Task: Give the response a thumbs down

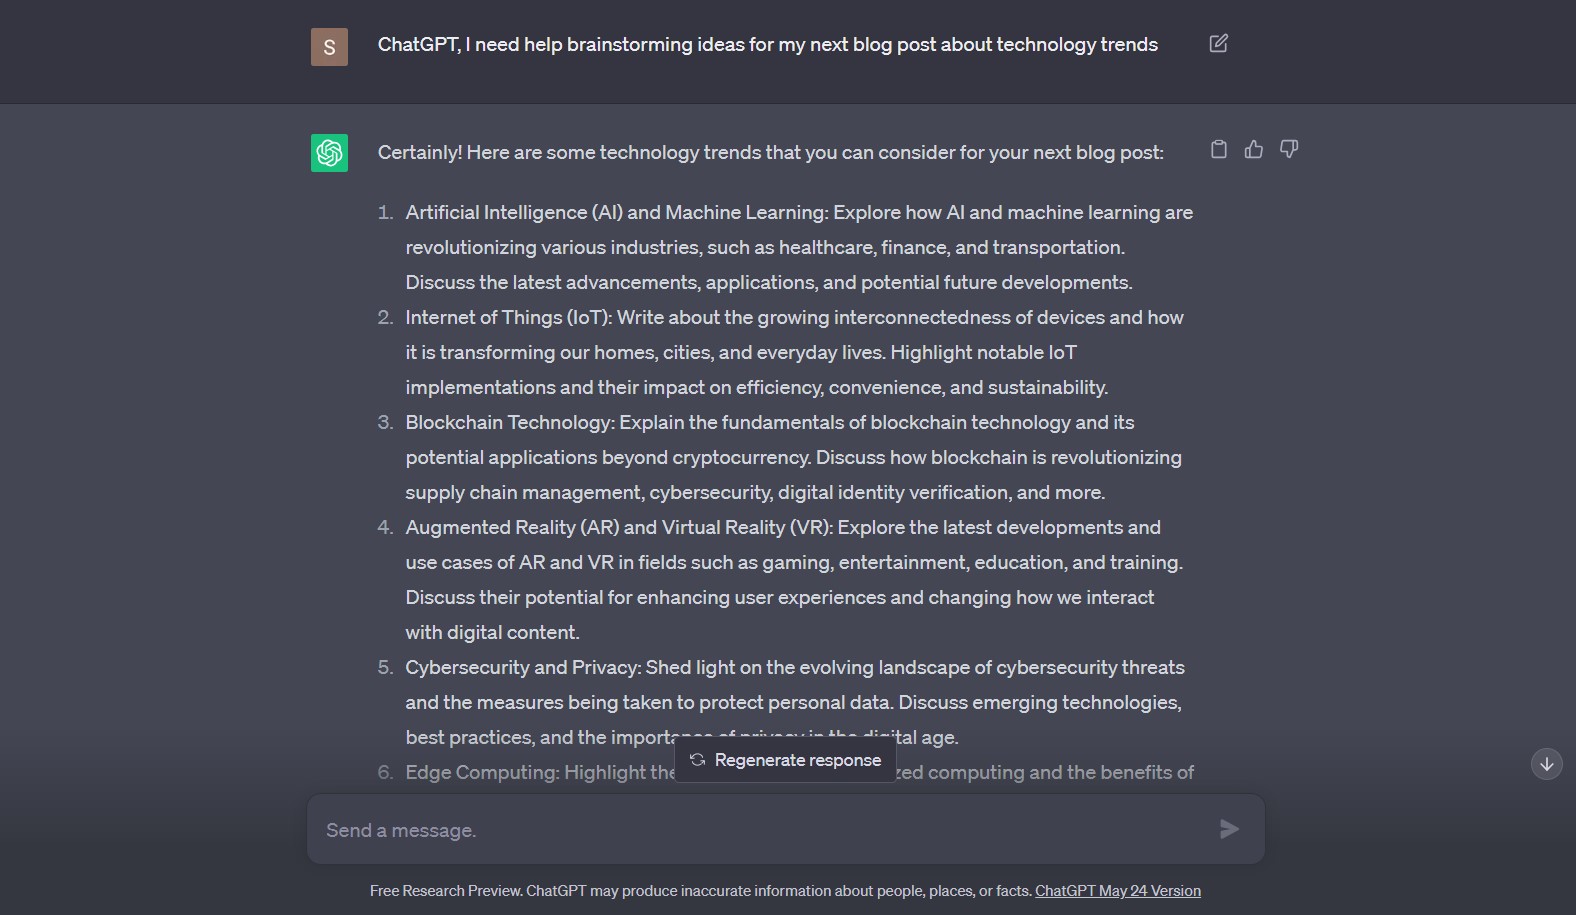Action: pyautogui.click(x=1289, y=149)
